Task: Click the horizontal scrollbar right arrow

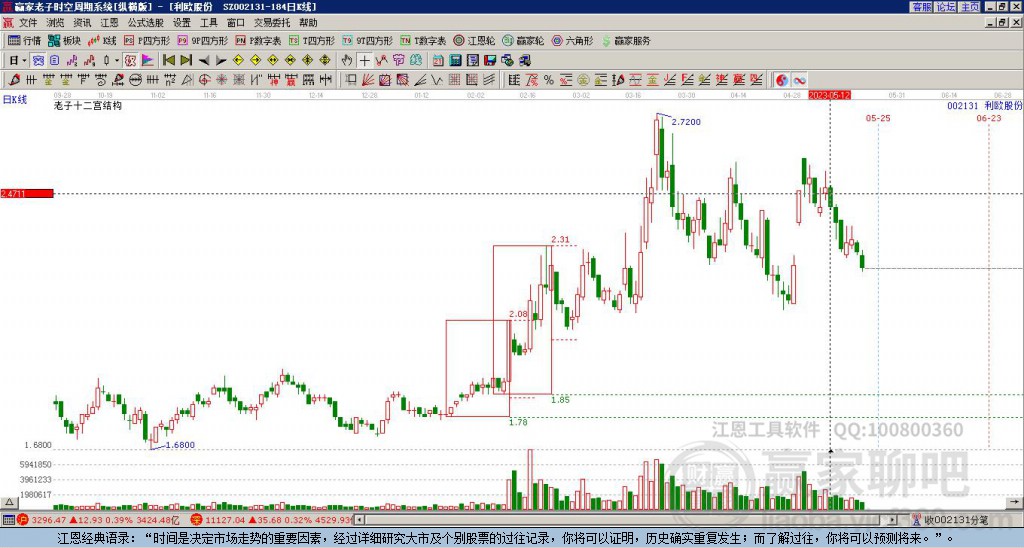Action: [x=892, y=520]
